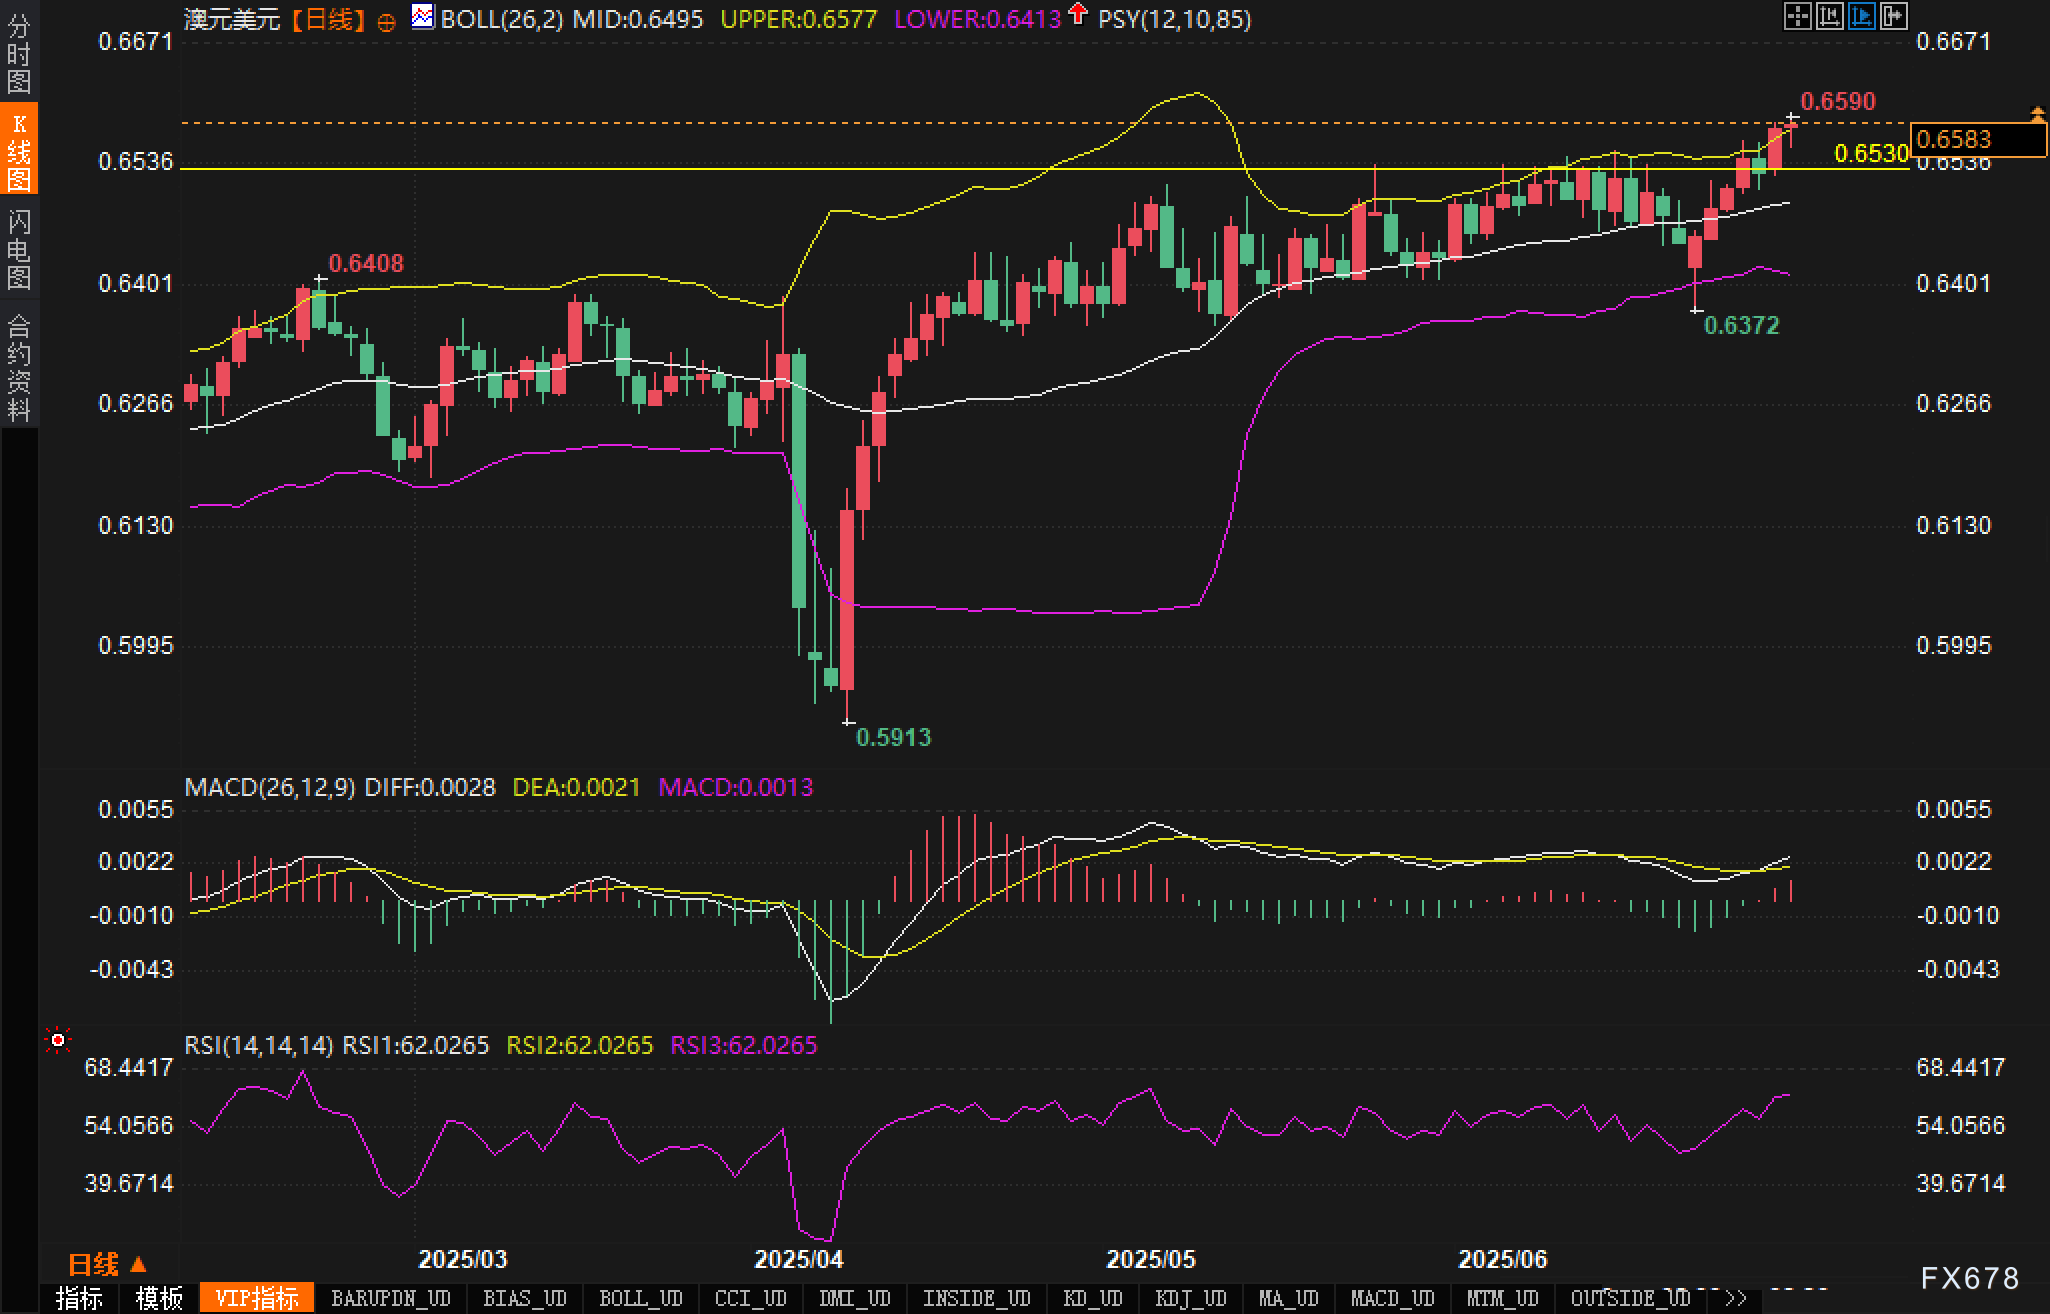This screenshot has height=1314, width=2050.
Task: Click the BOLL indicator chart icon
Action: click(x=423, y=17)
